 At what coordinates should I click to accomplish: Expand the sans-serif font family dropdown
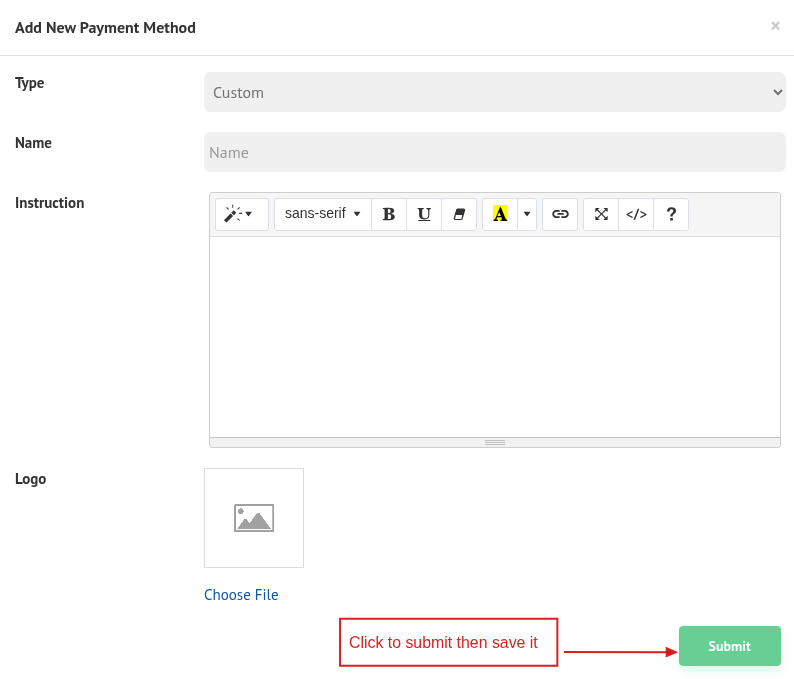click(322, 214)
